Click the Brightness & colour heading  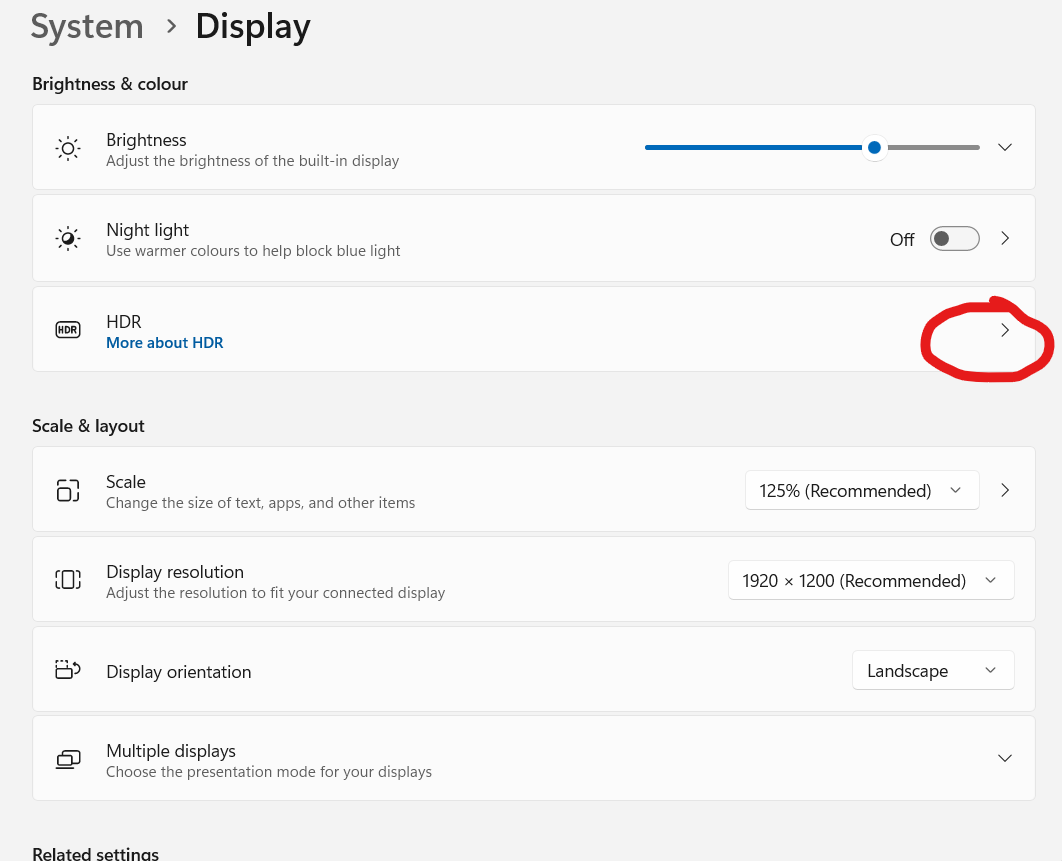tap(110, 84)
